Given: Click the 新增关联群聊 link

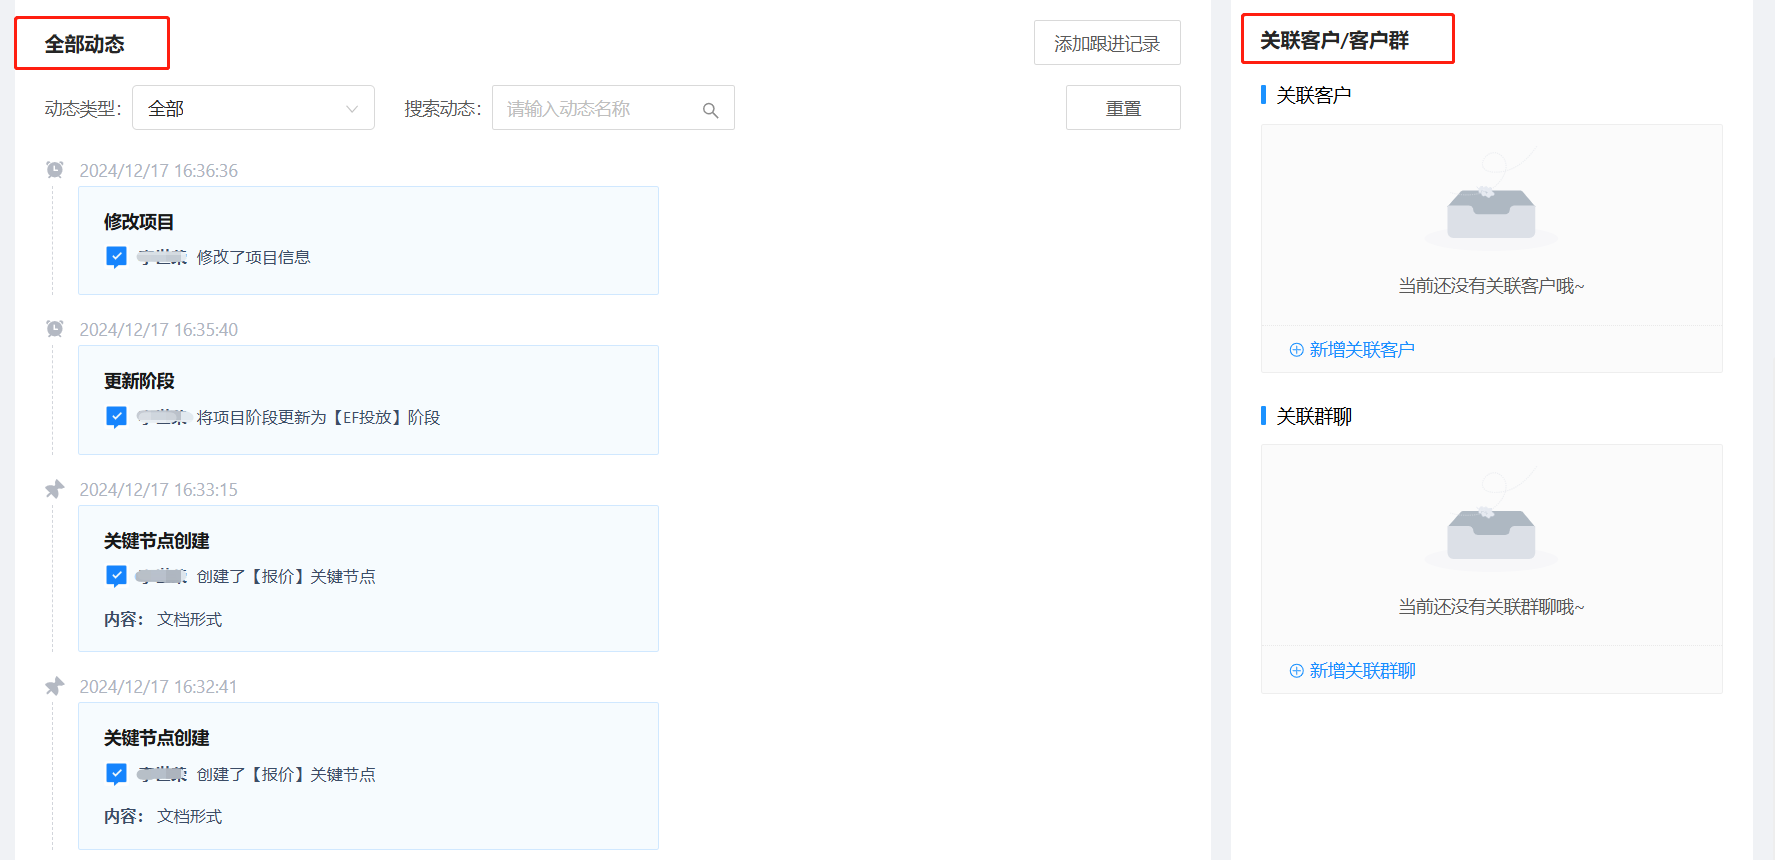Looking at the screenshot, I should coord(1362,671).
